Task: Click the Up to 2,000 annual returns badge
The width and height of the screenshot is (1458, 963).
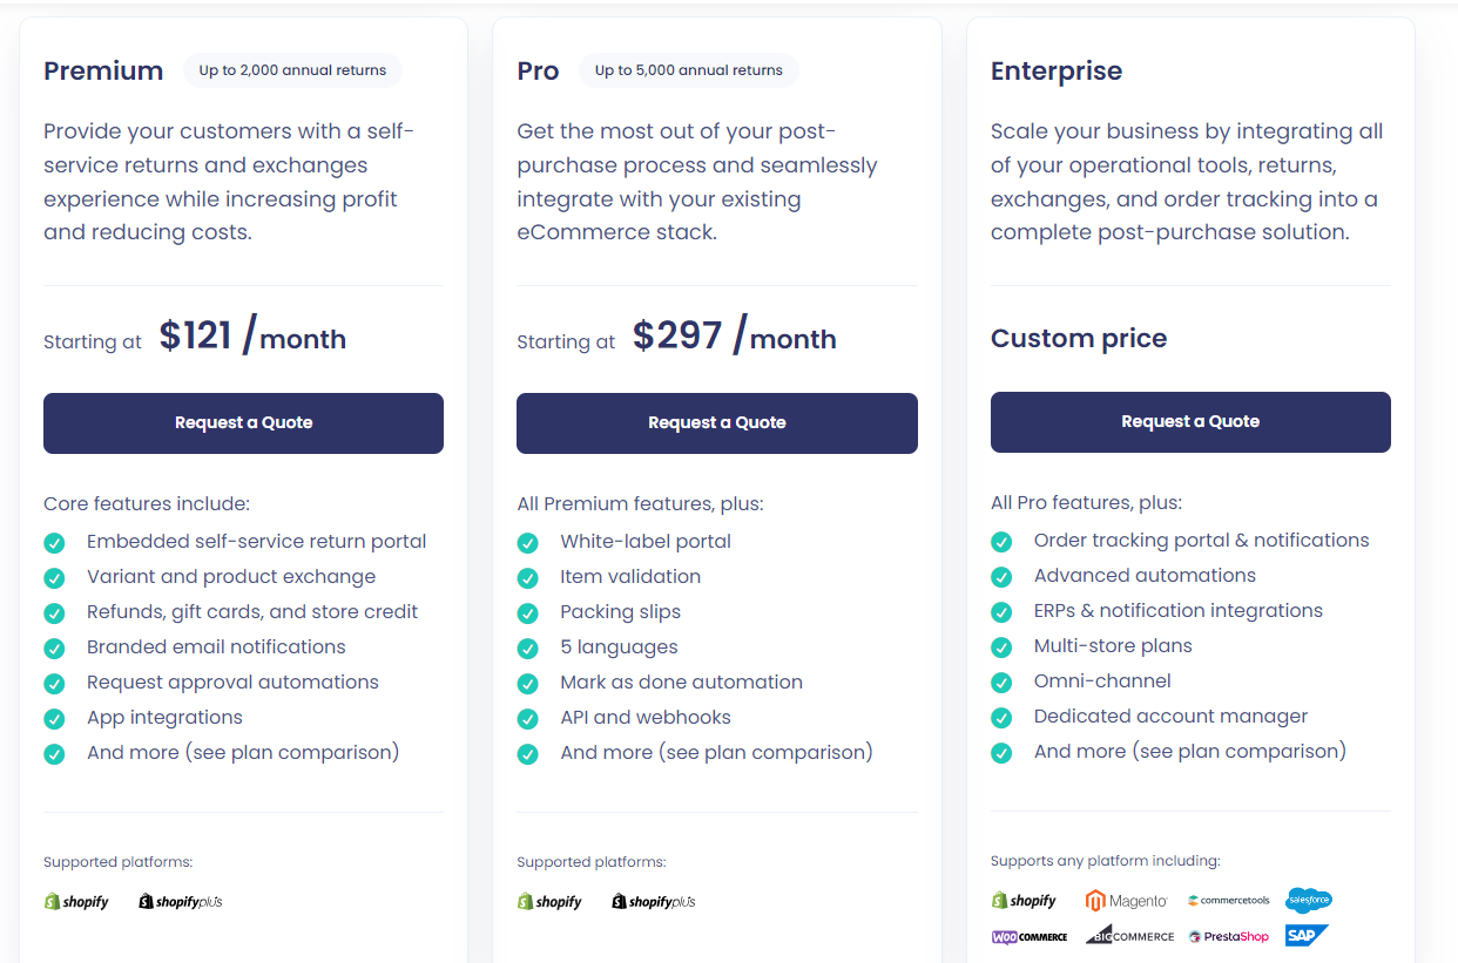Action: point(292,70)
